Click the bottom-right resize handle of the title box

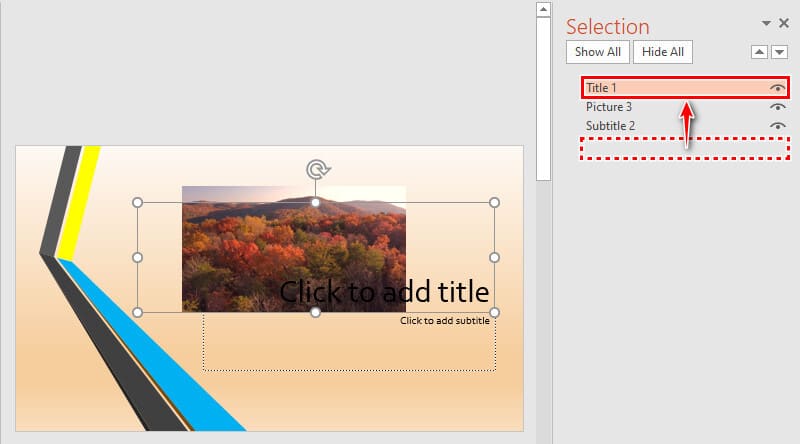point(494,312)
